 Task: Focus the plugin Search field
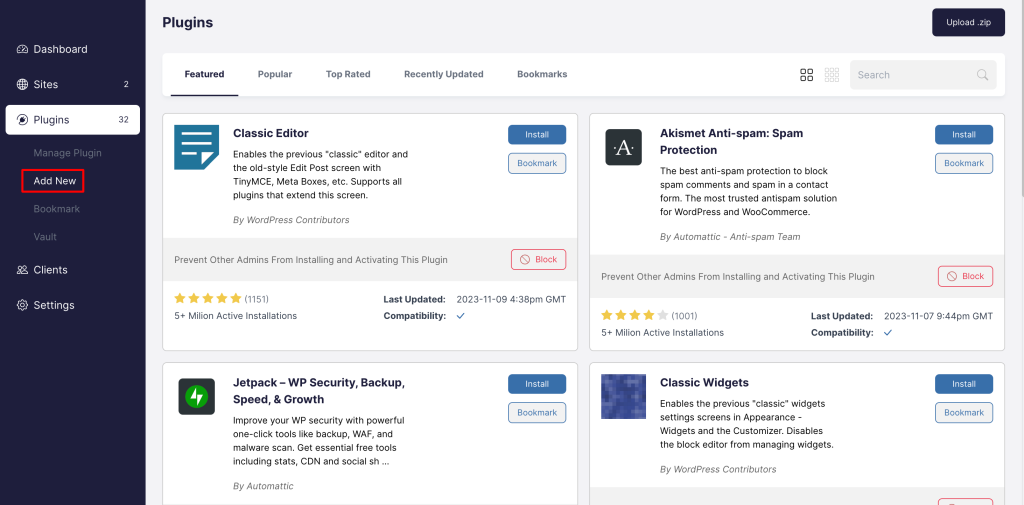click(x=923, y=74)
